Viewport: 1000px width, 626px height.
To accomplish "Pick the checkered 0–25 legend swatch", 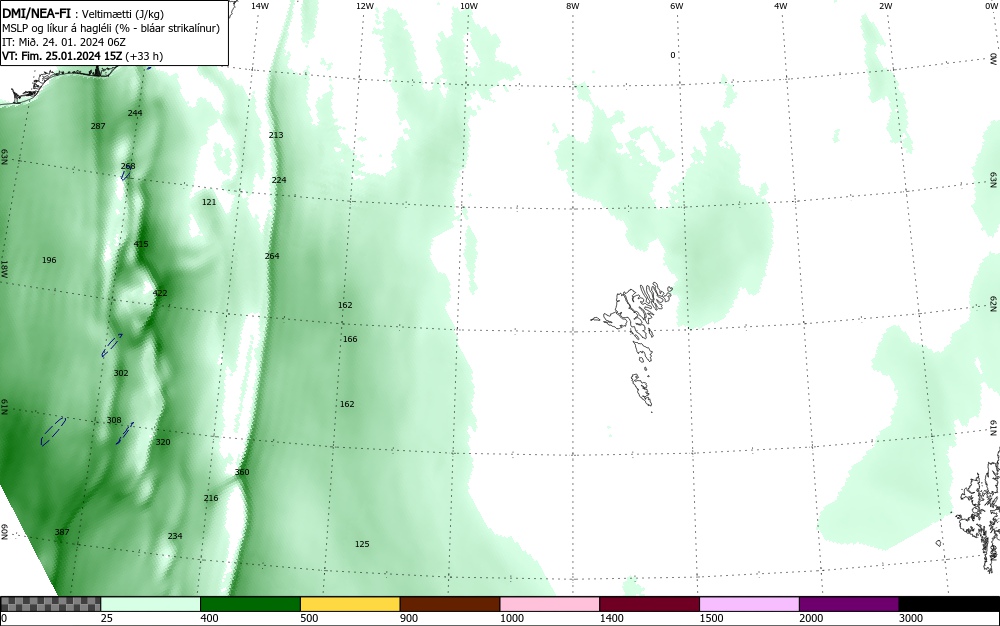I will coord(50,604).
